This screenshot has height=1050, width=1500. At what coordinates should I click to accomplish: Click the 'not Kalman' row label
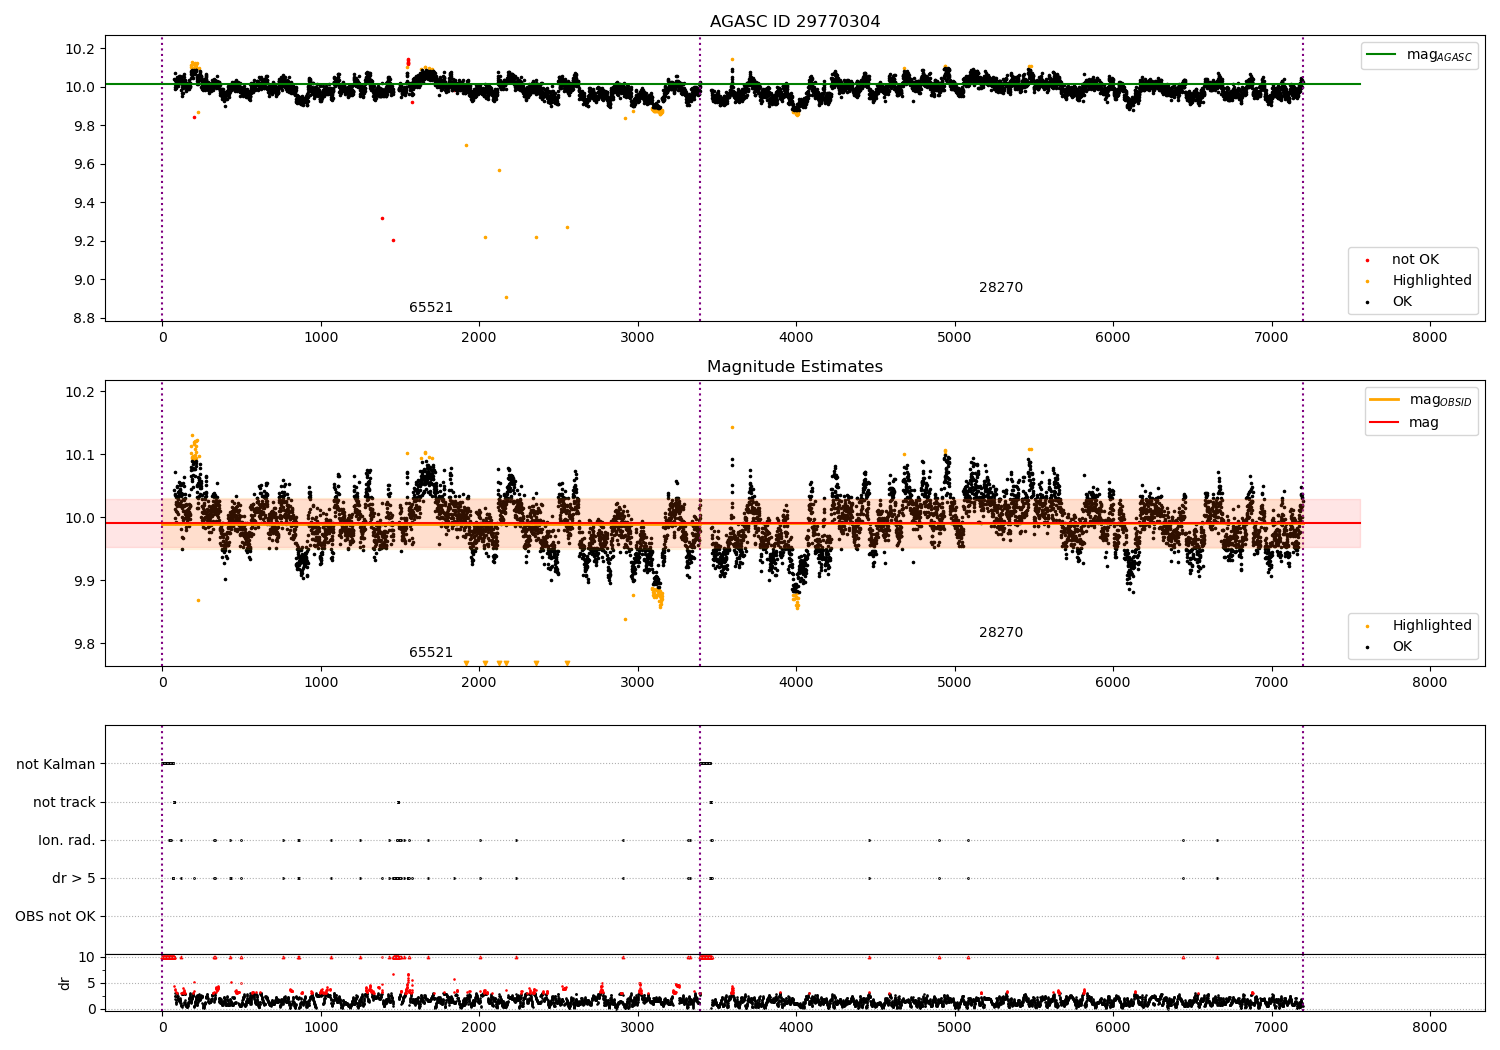(x=56, y=765)
